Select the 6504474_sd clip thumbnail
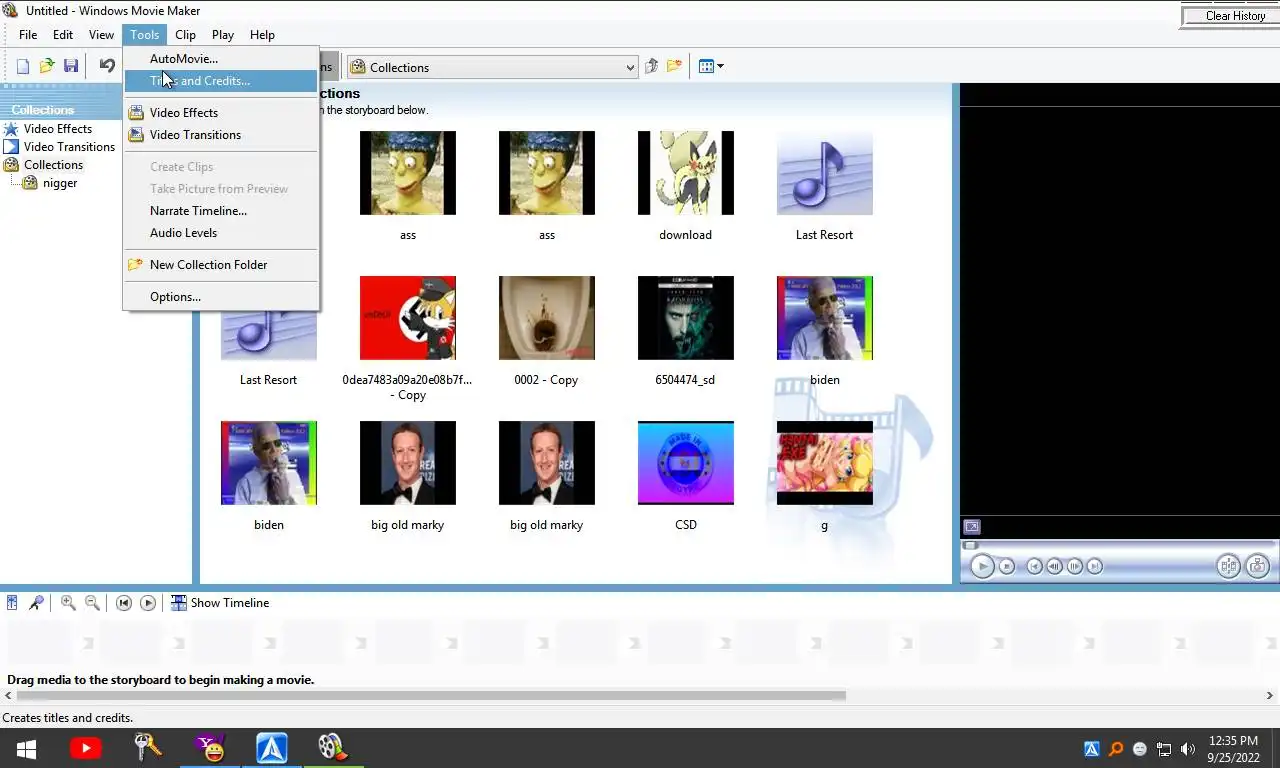1280x768 pixels. [686, 318]
